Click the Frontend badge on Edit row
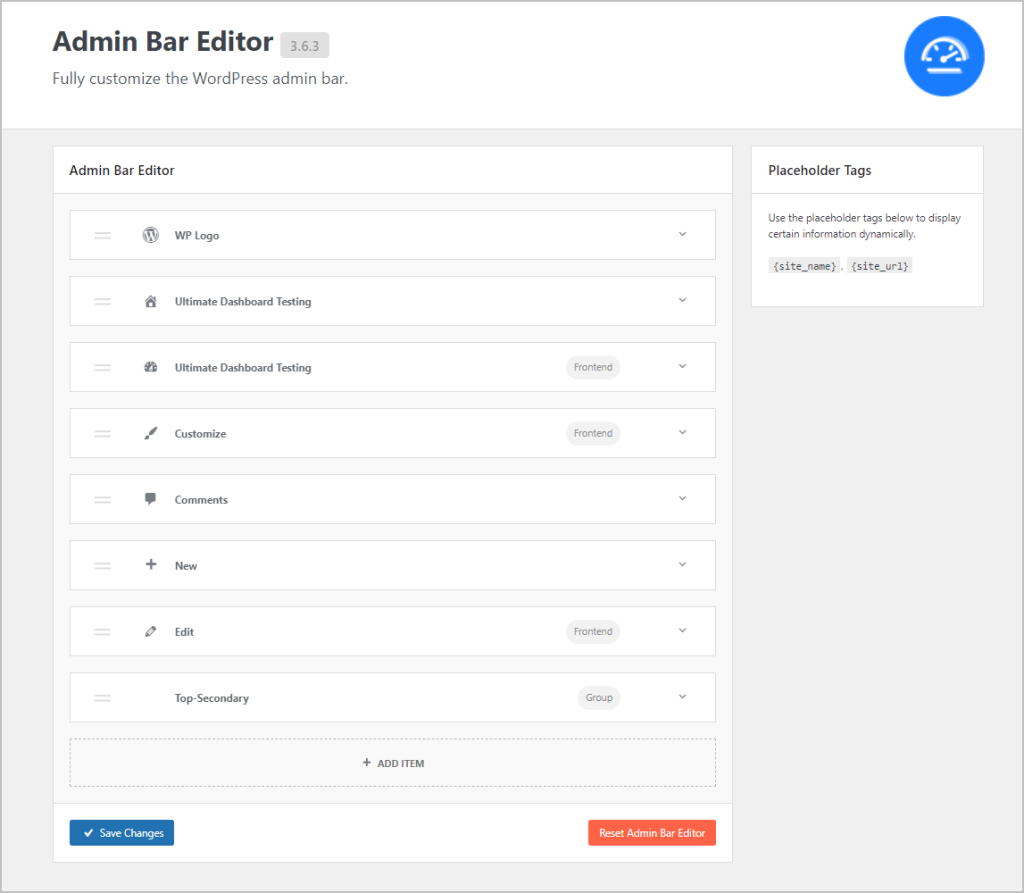The width and height of the screenshot is (1024, 893). click(x=593, y=631)
